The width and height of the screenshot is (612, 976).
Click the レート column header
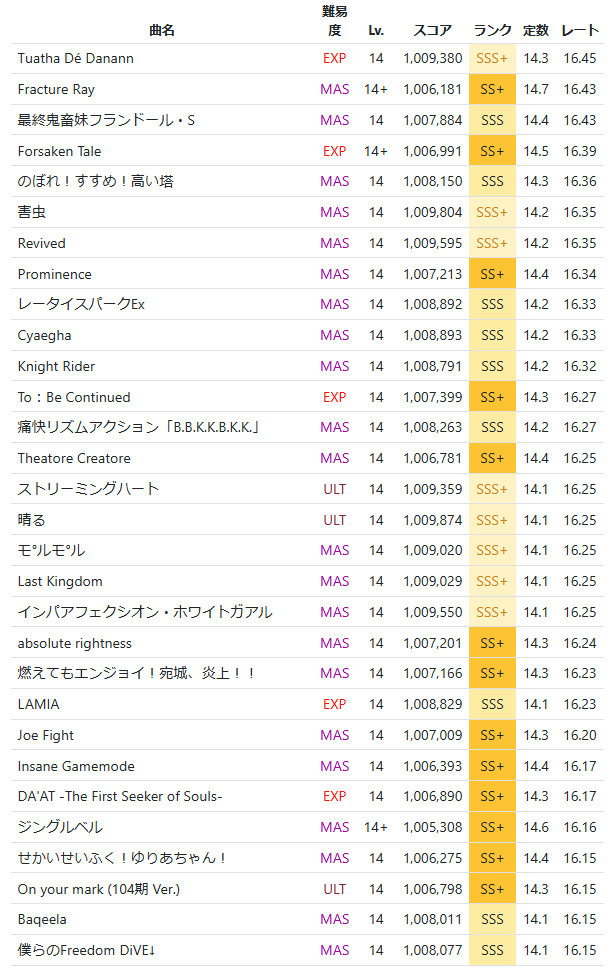pyautogui.click(x=580, y=30)
